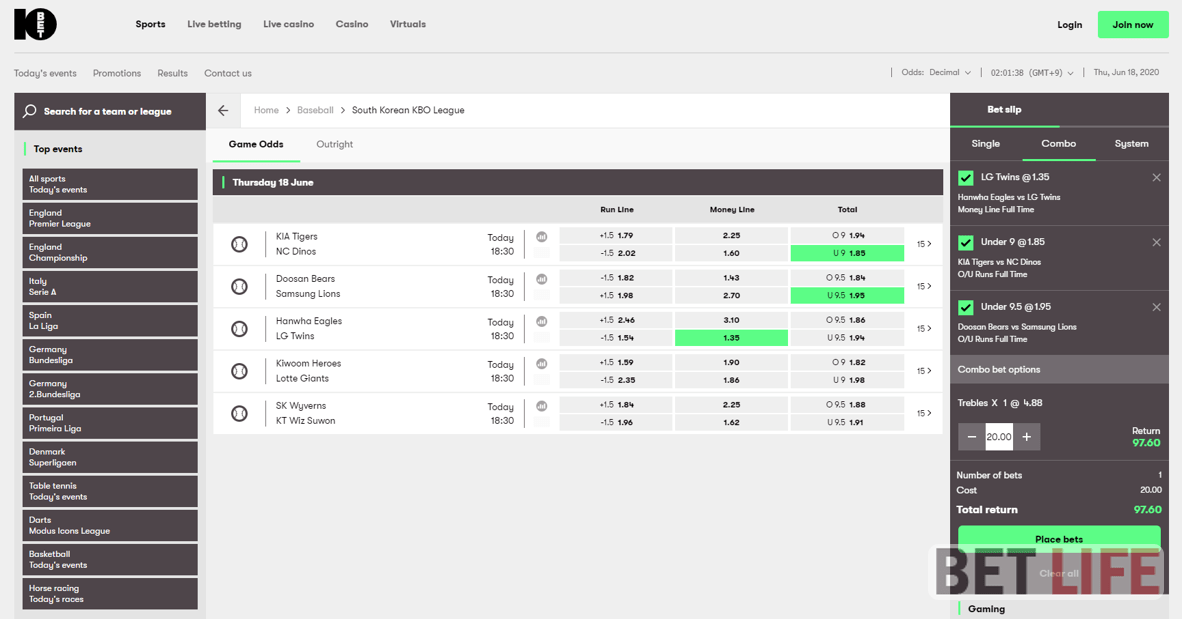Click Baseball in the breadcrumb
Viewport: 1182px width, 619px height.
[x=315, y=110]
